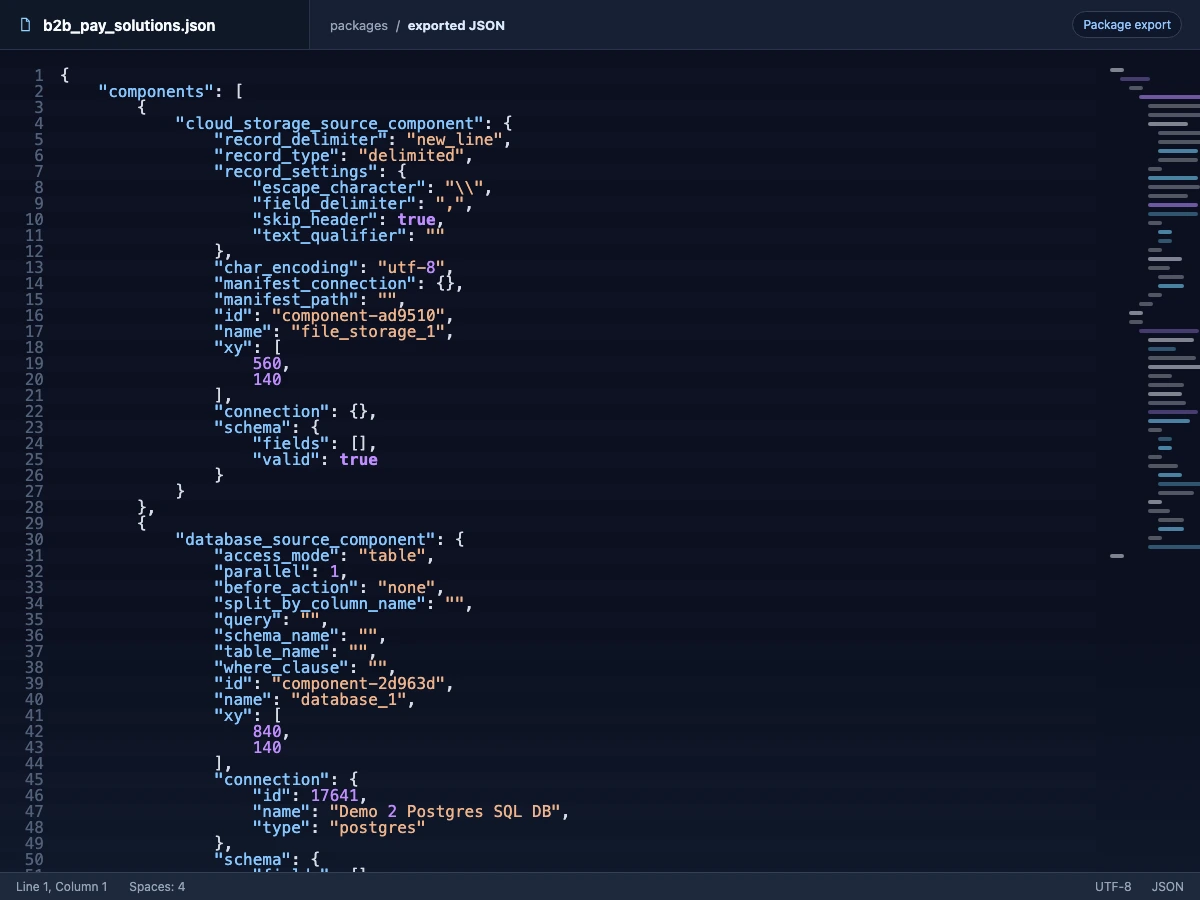Click the "database_1" name value

click(x=349, y=699)
